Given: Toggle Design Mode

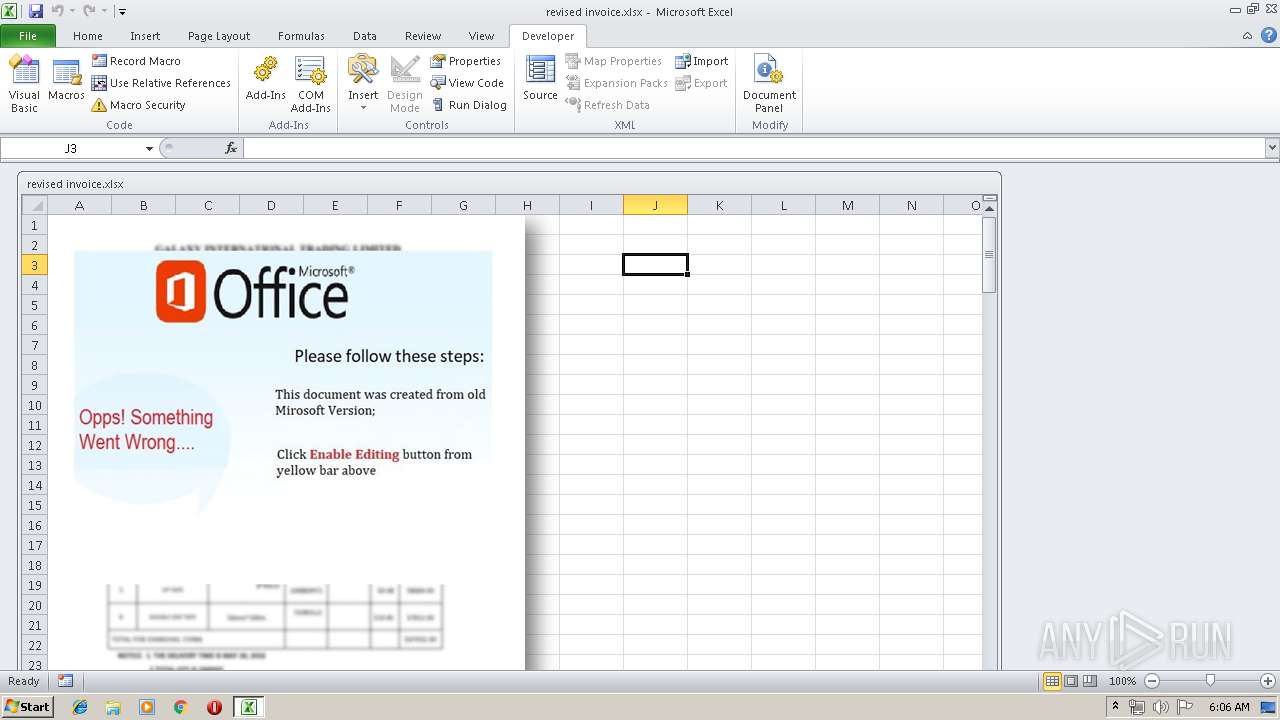Looking at the screenshot, I should click(x=405, y=84).
